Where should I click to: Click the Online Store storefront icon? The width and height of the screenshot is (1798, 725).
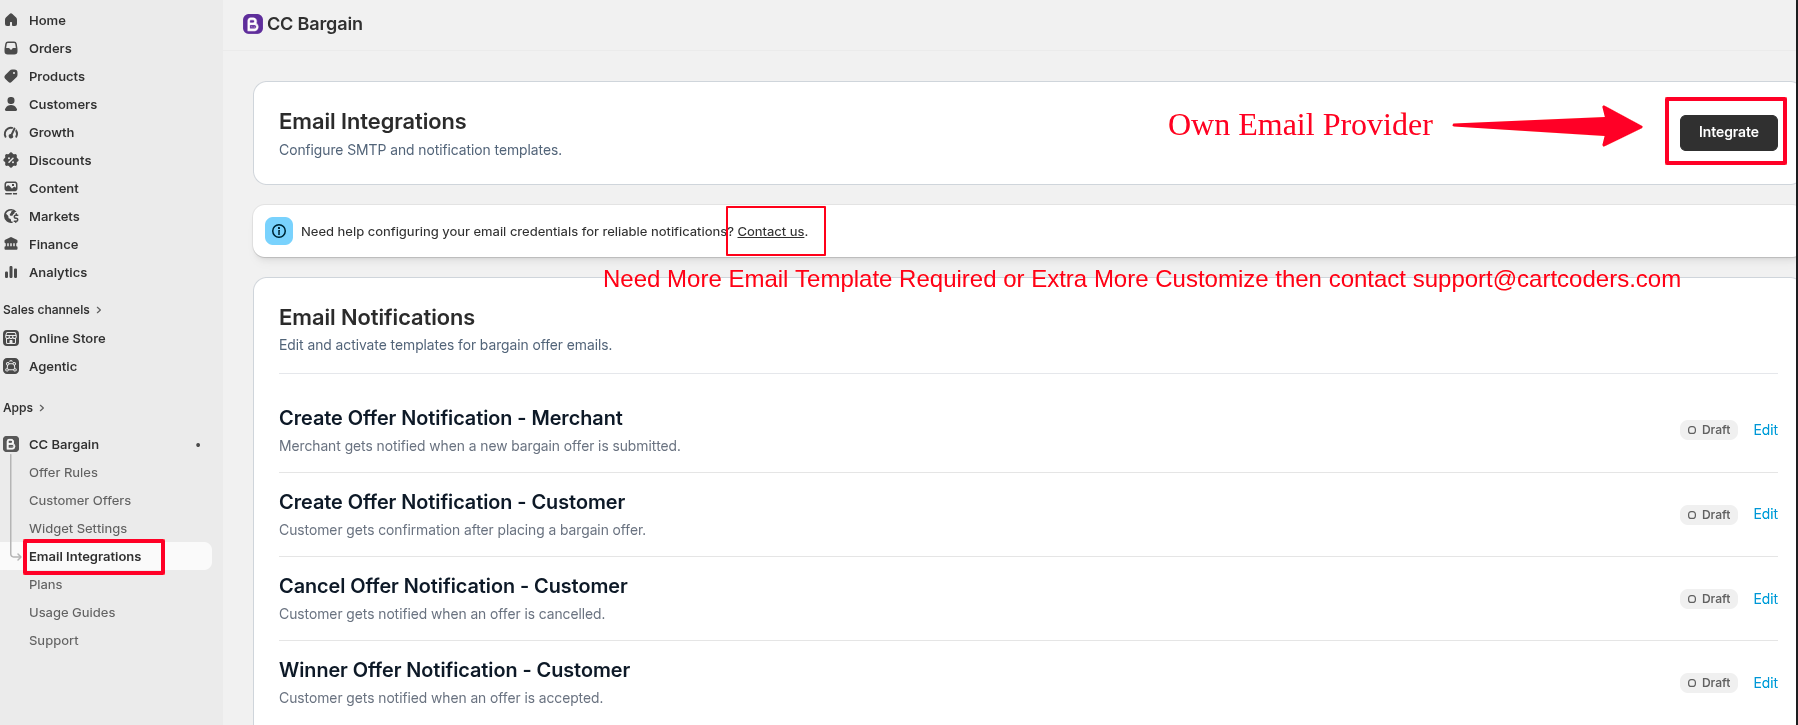tap(11, 338)
